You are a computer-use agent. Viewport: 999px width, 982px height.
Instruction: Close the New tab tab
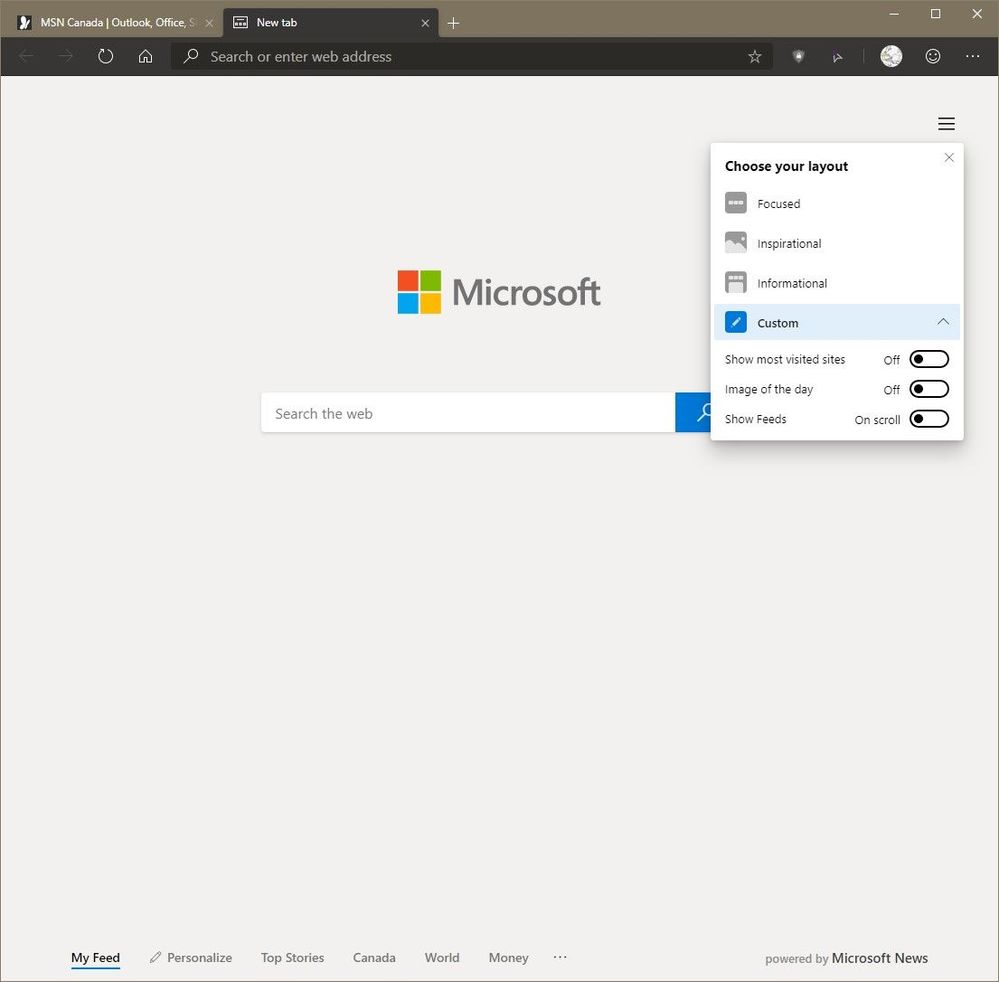point(425,23)
